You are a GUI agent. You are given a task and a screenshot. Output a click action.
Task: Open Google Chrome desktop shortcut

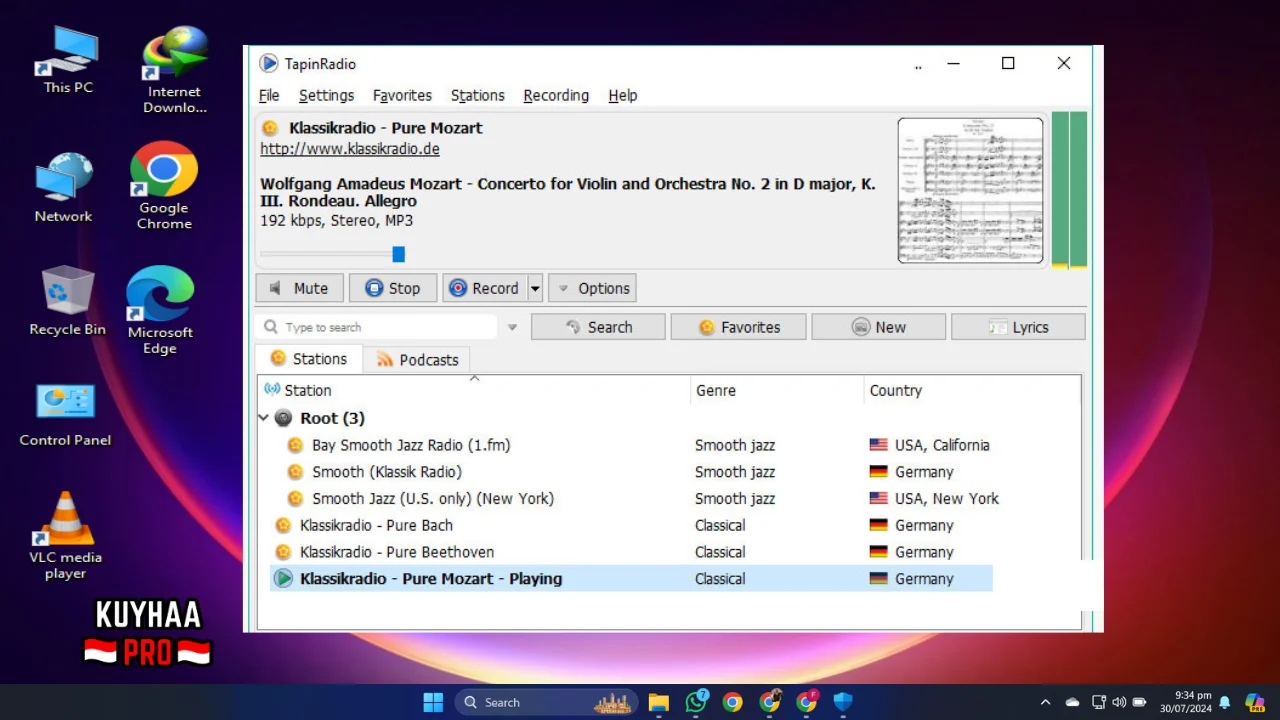point(164,187)
